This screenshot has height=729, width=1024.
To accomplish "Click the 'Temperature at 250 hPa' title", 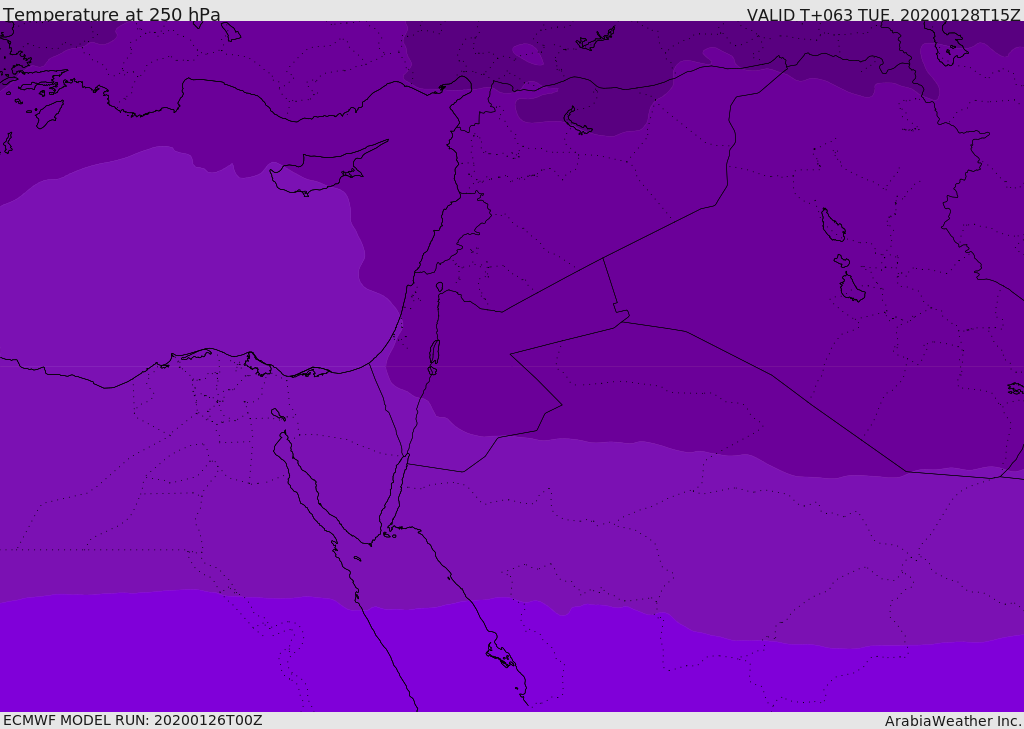I will [x=112, y=14].
